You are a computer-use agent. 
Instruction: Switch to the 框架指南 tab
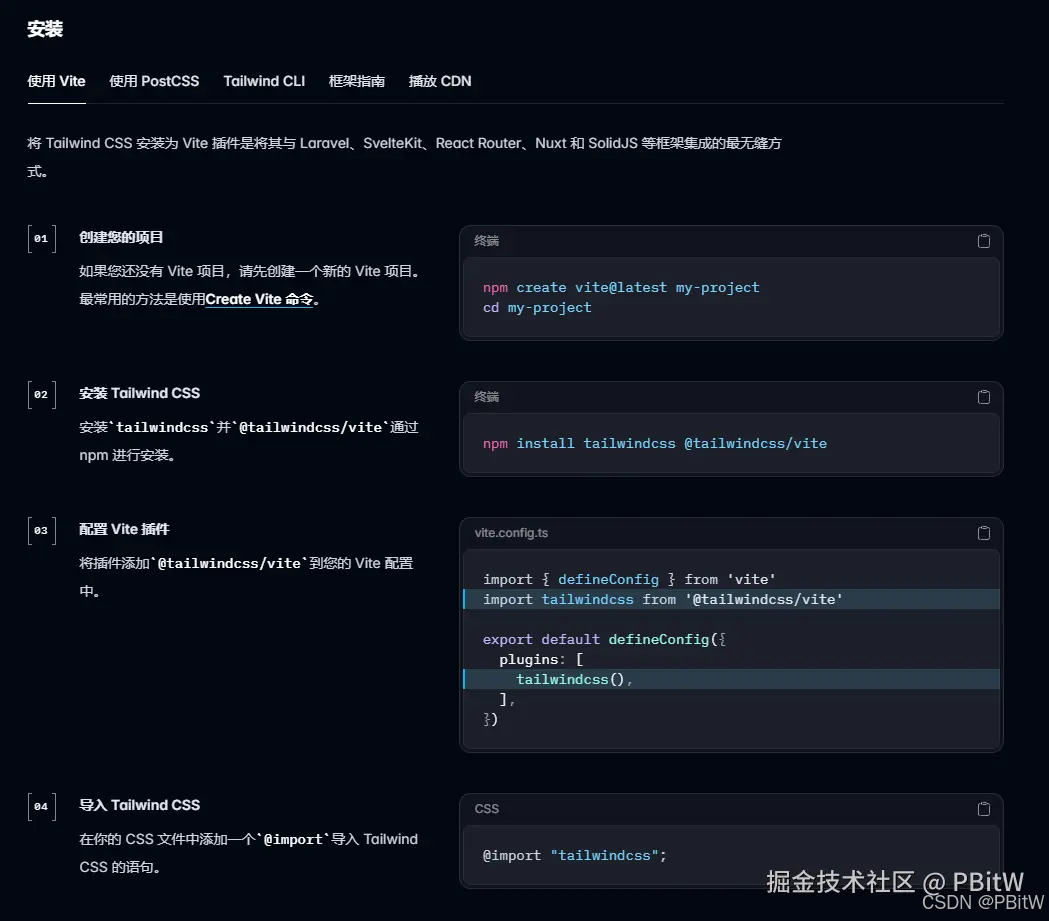pyautogui.click(x=357, y=81)
